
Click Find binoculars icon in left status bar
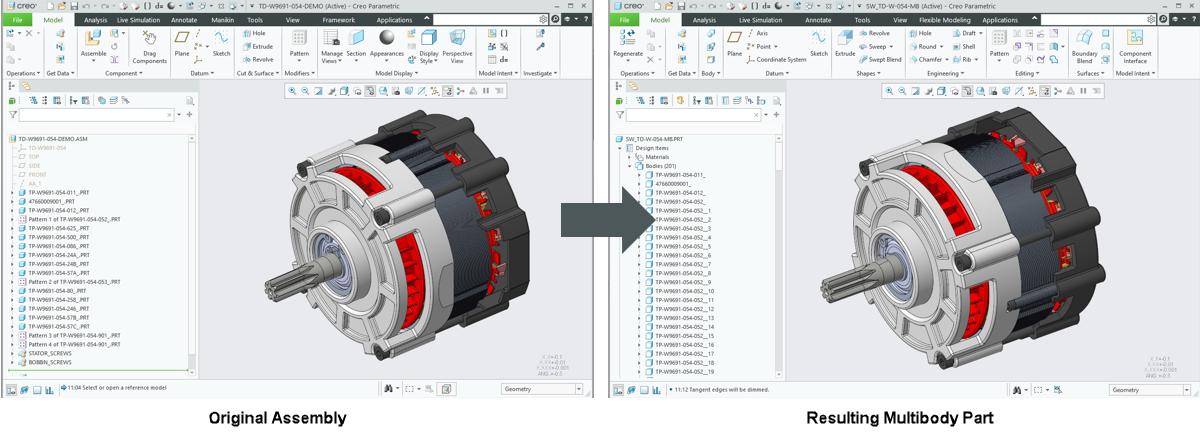(x=388, y=388)
